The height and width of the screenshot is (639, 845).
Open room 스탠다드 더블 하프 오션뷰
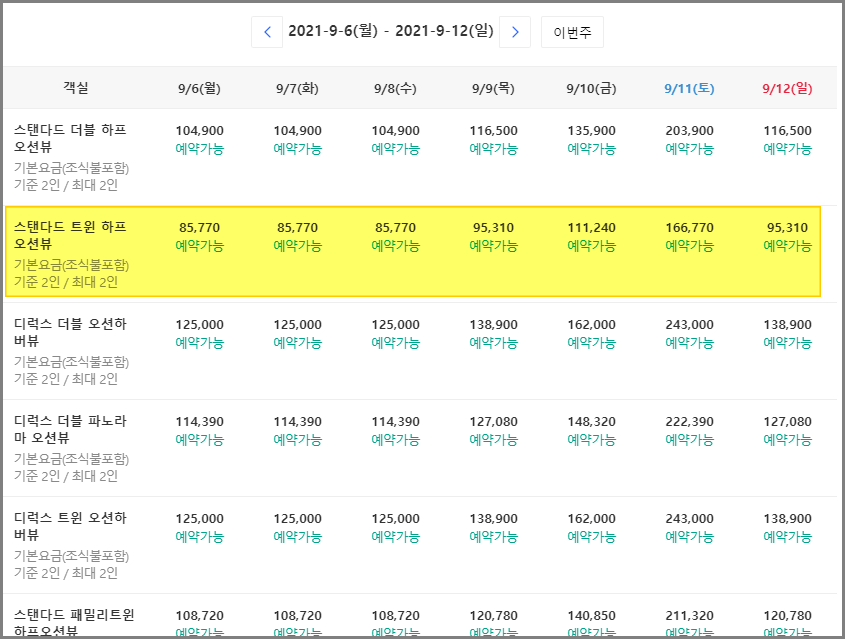pos(70,138)
